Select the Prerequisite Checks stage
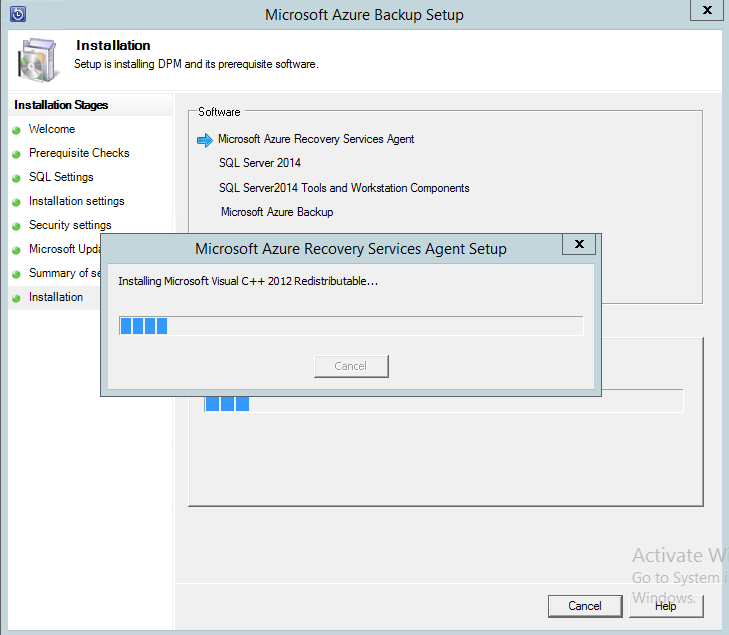 [79, 153]
